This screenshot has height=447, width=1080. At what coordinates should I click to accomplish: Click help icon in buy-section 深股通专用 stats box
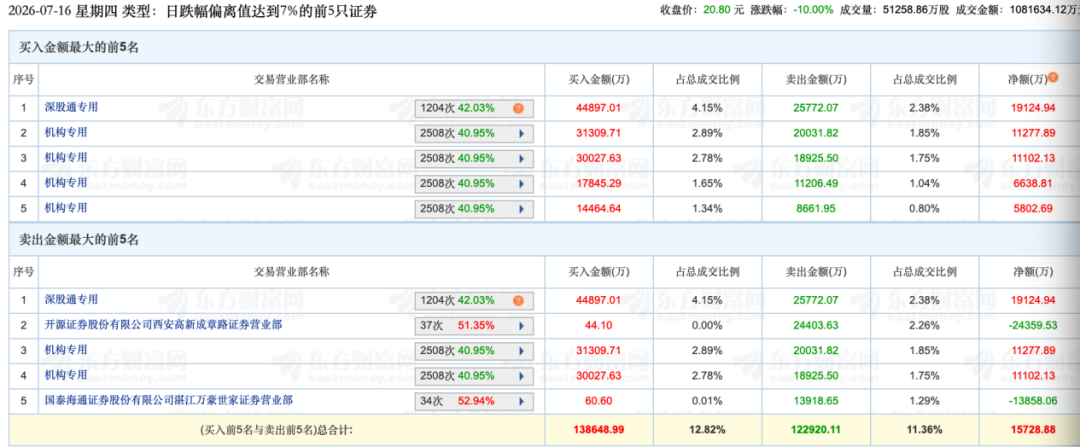click(x=518, y=108)
